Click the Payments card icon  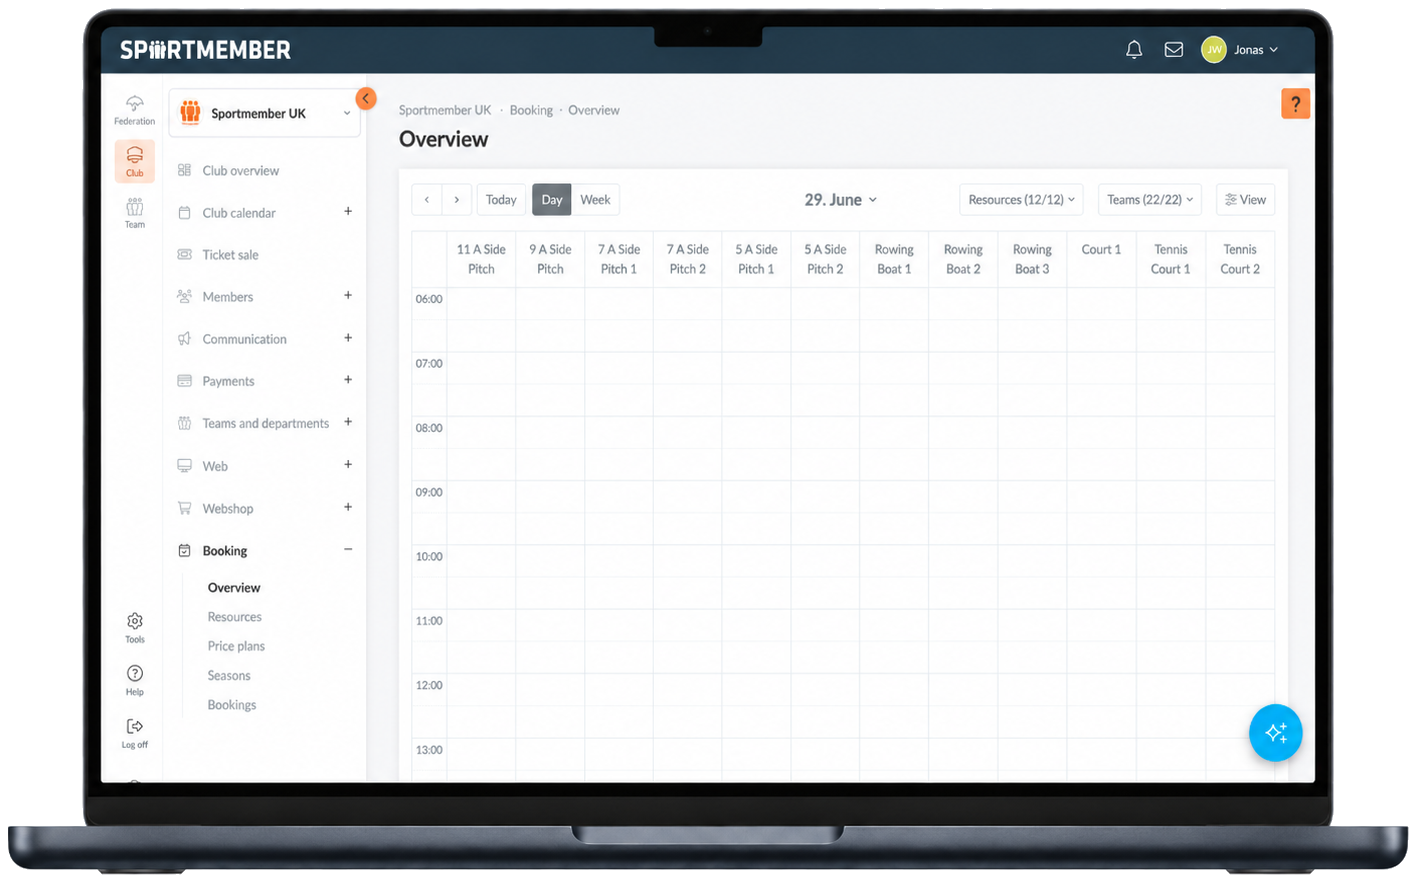184,380
